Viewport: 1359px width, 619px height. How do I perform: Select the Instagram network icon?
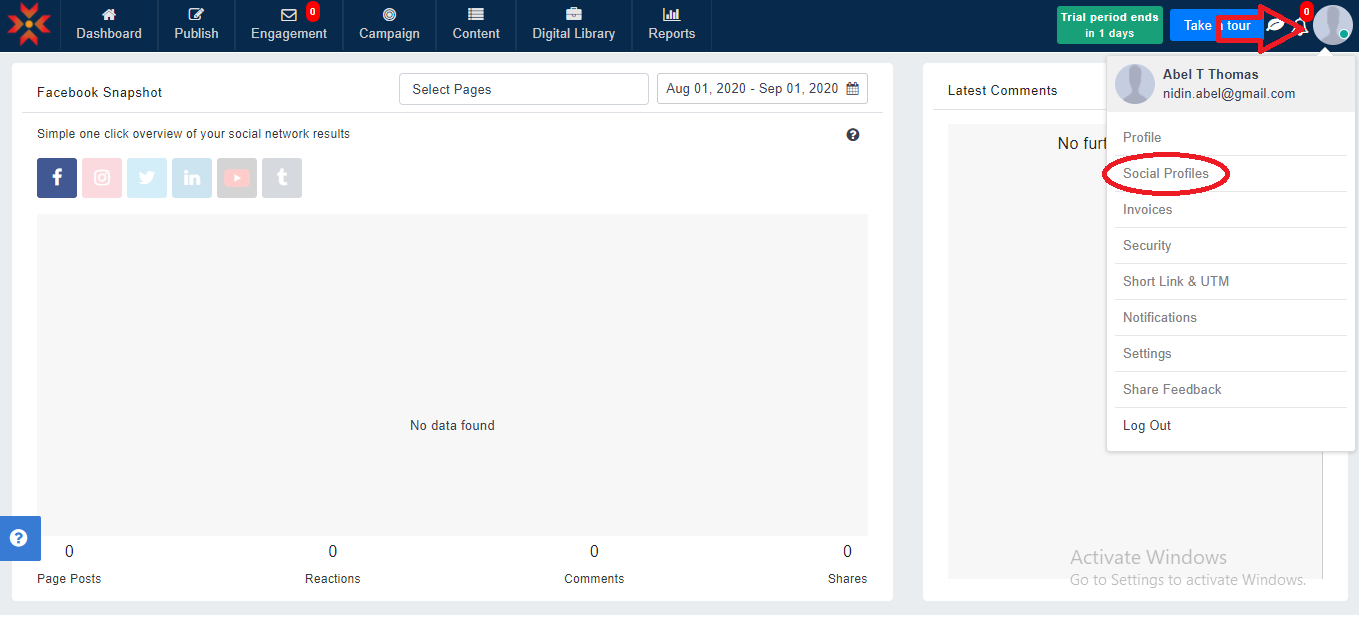102,178
